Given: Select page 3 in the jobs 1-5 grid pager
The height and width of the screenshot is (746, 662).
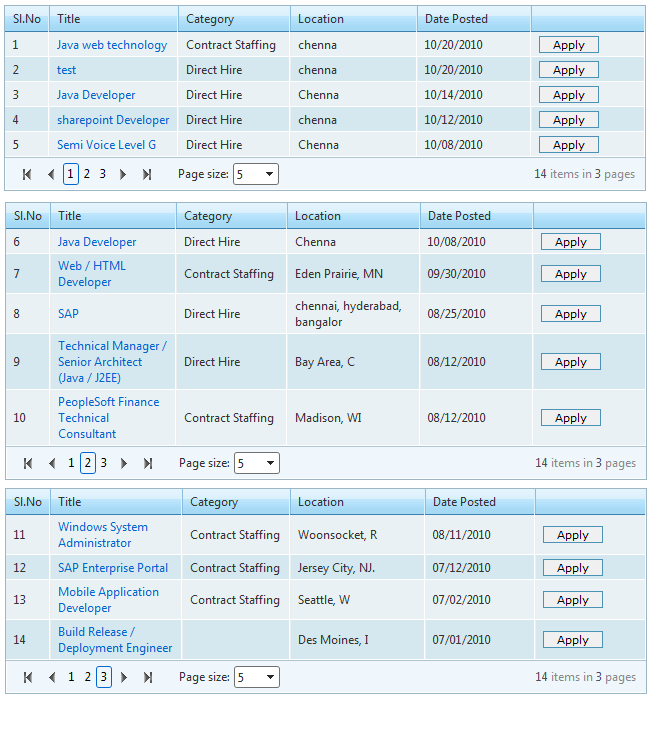Looking at the screenshot, I should coord(102,174).
